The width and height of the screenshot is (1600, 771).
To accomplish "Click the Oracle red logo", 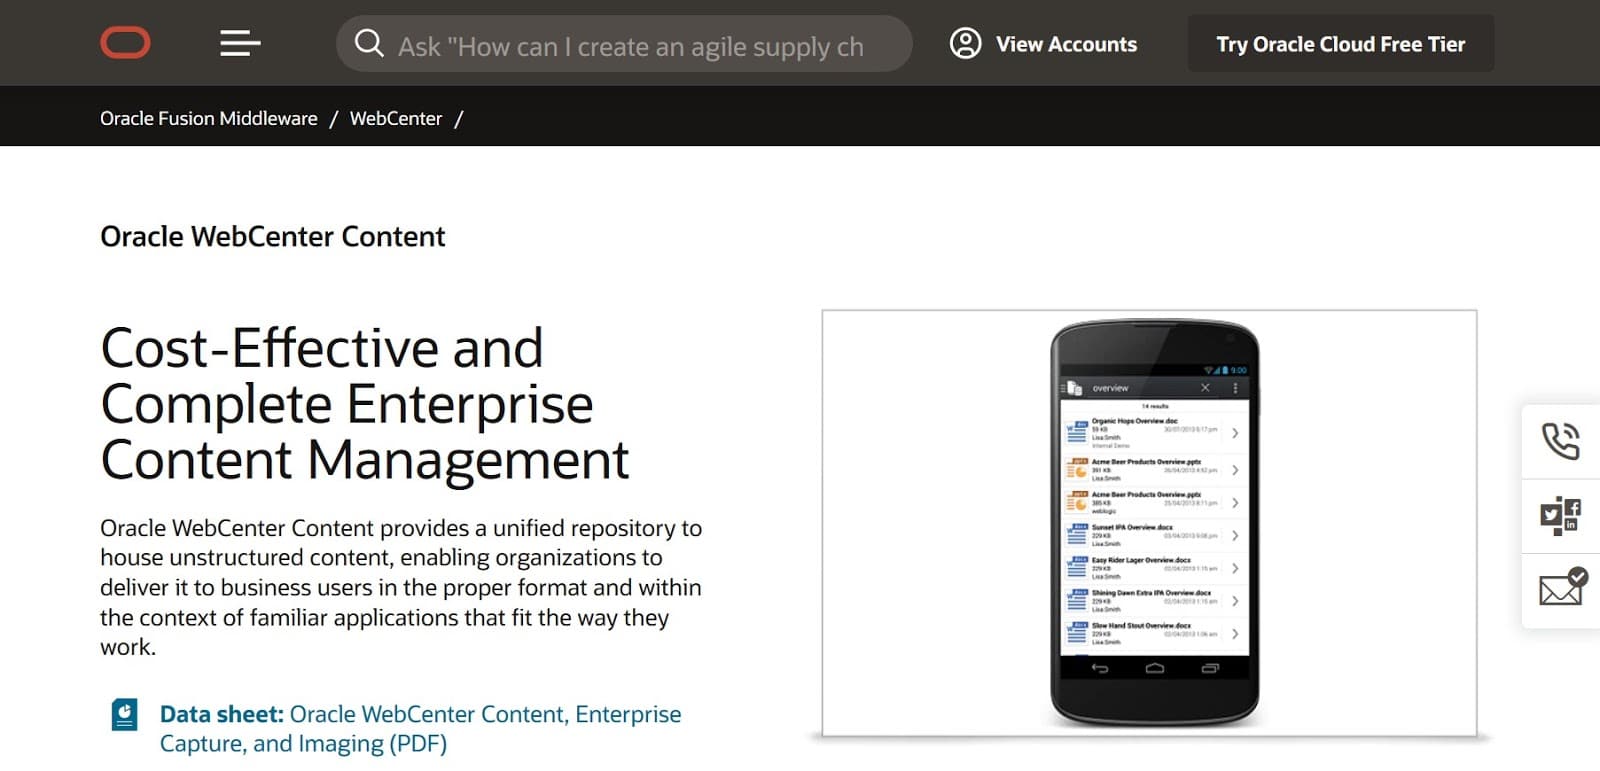I will [x=125, y=43].
